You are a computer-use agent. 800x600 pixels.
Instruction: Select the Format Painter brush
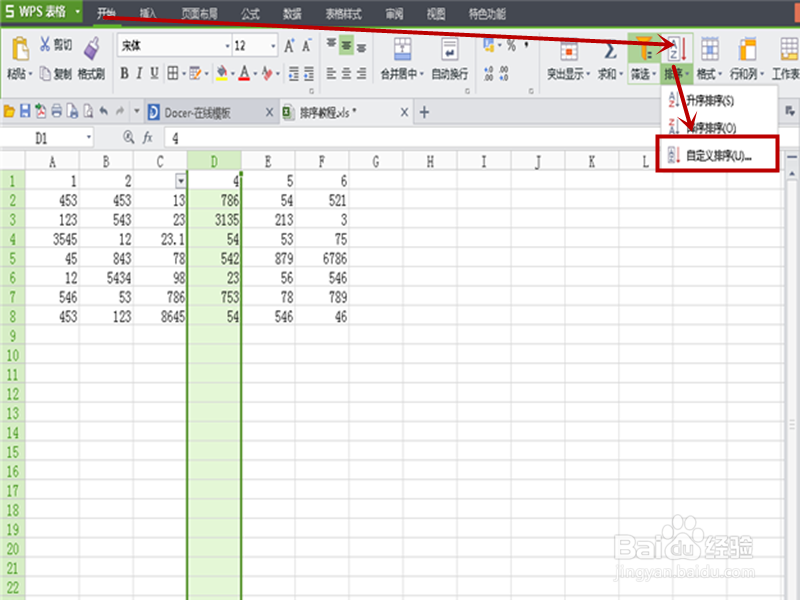[91, 48]
